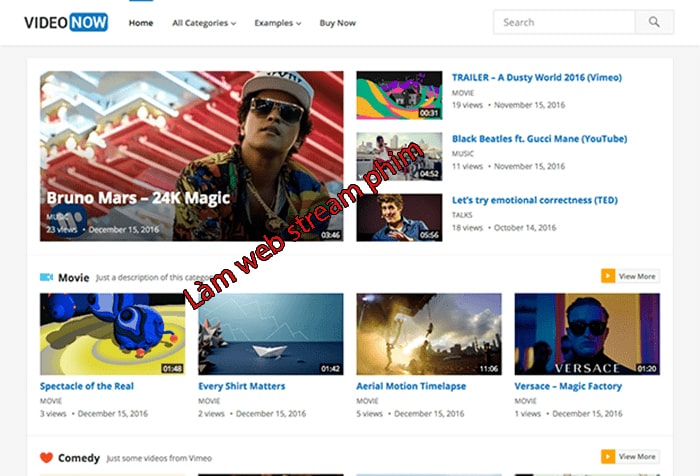The image size is (700, 476).
Task: Click the MOVIE category under the Dusty World trailer
Action: 463,93
